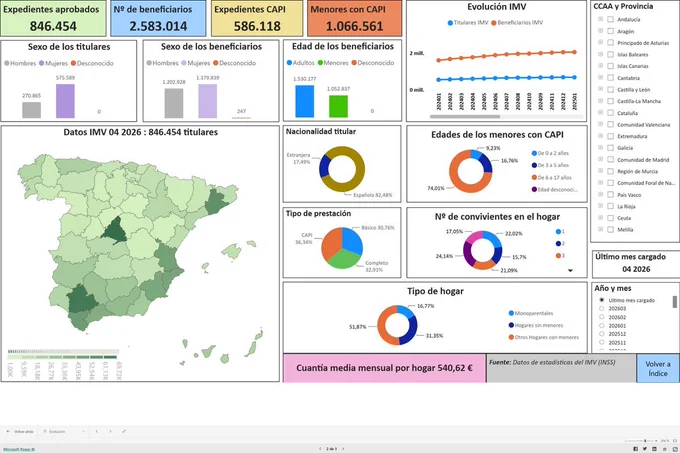Click the Mujeres bar showing 575.589
The height and width of the screenshot is (453, 680).
[x=65, y=101]
